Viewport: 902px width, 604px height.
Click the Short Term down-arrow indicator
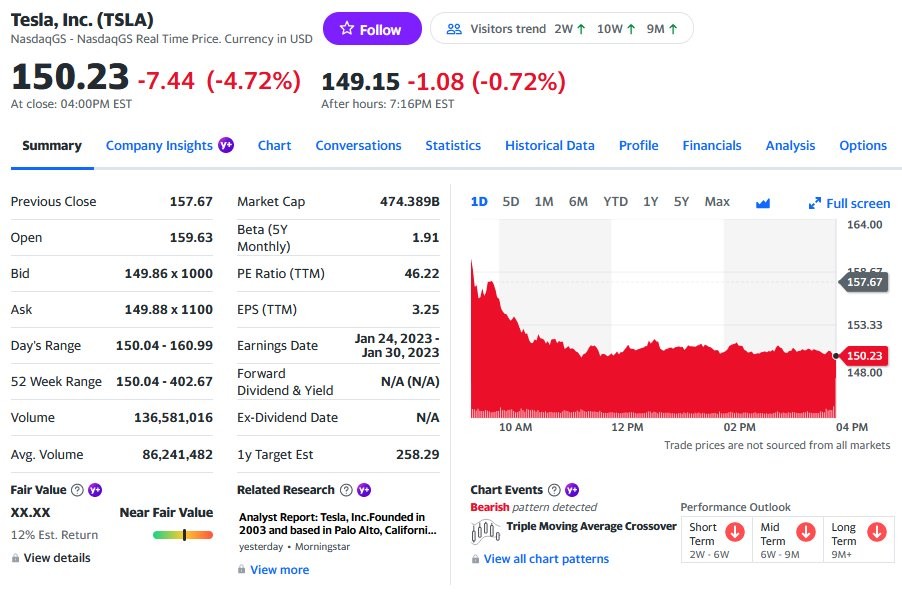point(735,531)
